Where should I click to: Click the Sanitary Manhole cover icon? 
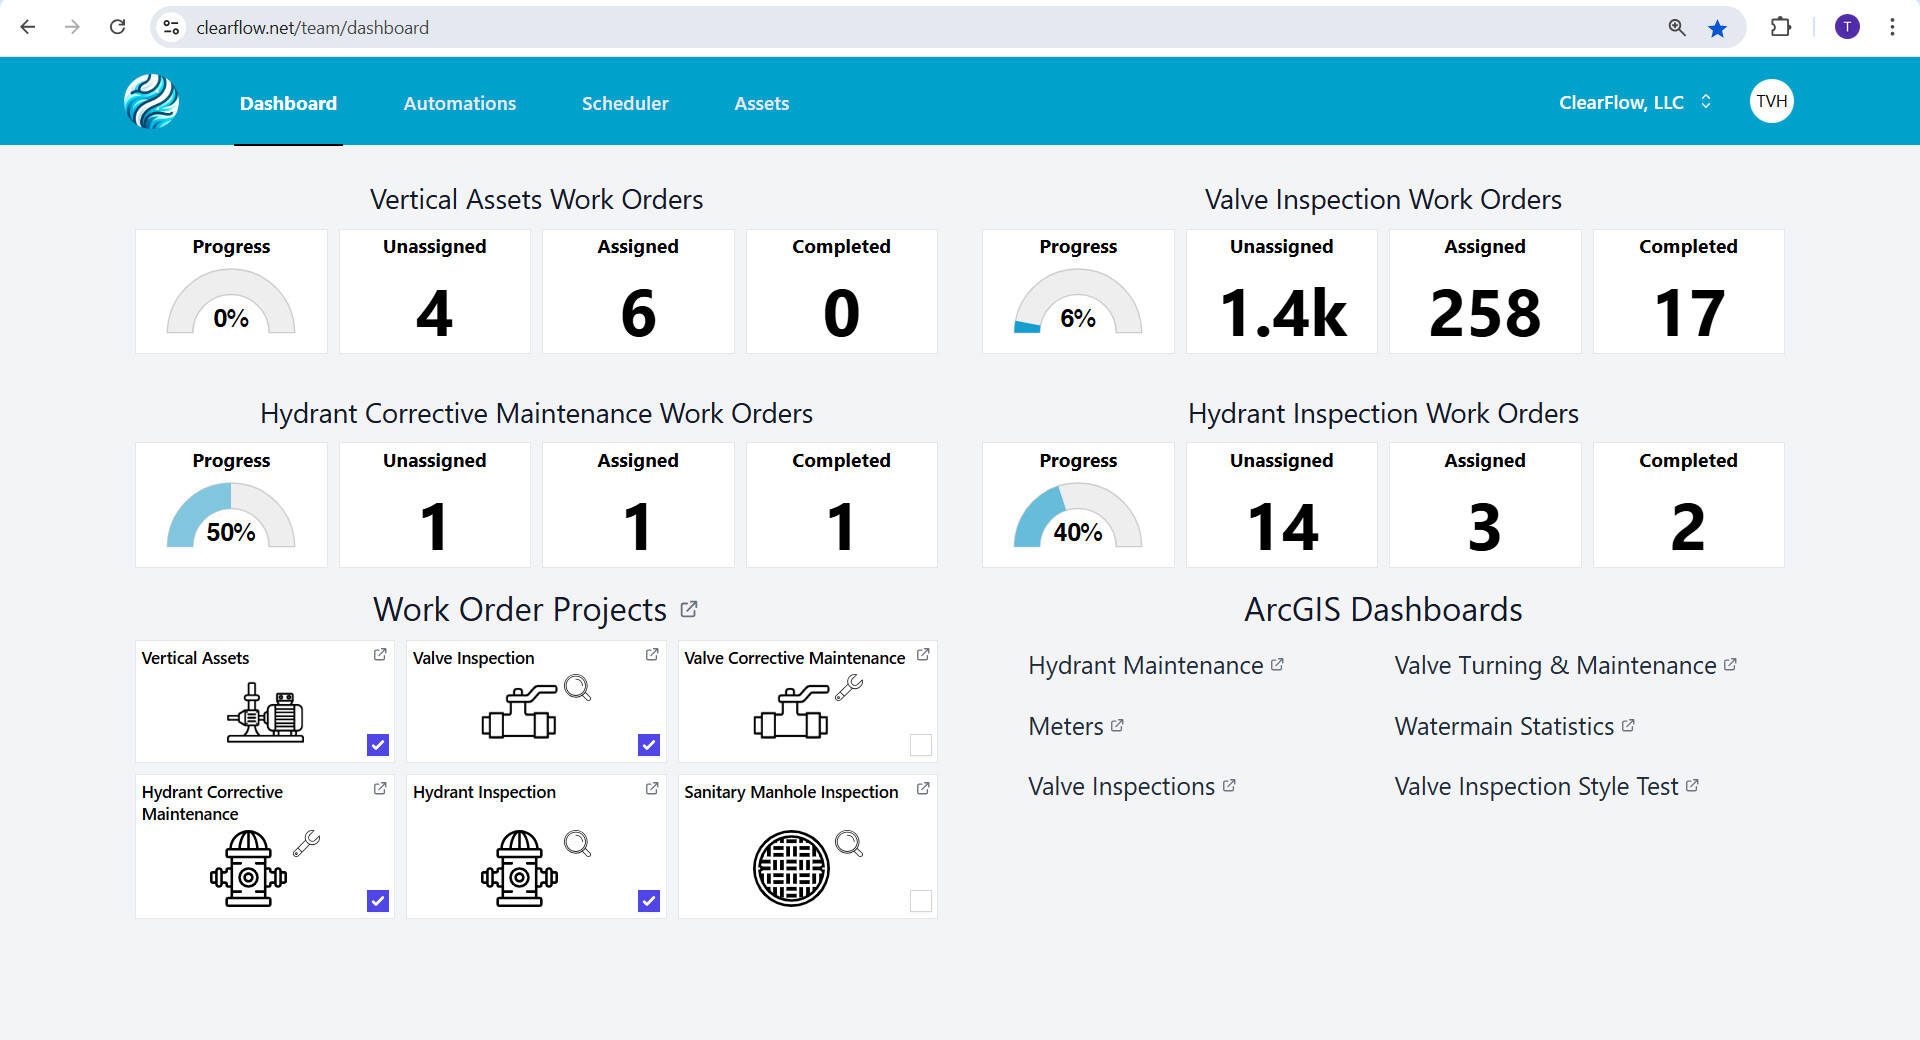coord(791,868)
